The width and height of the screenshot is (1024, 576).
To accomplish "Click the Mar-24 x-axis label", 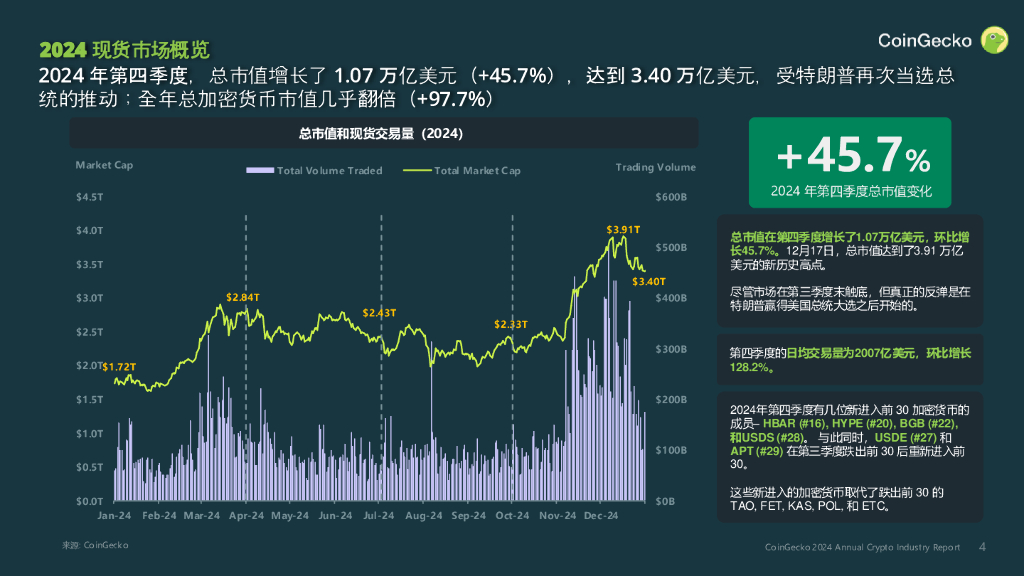I will (202, 515).
